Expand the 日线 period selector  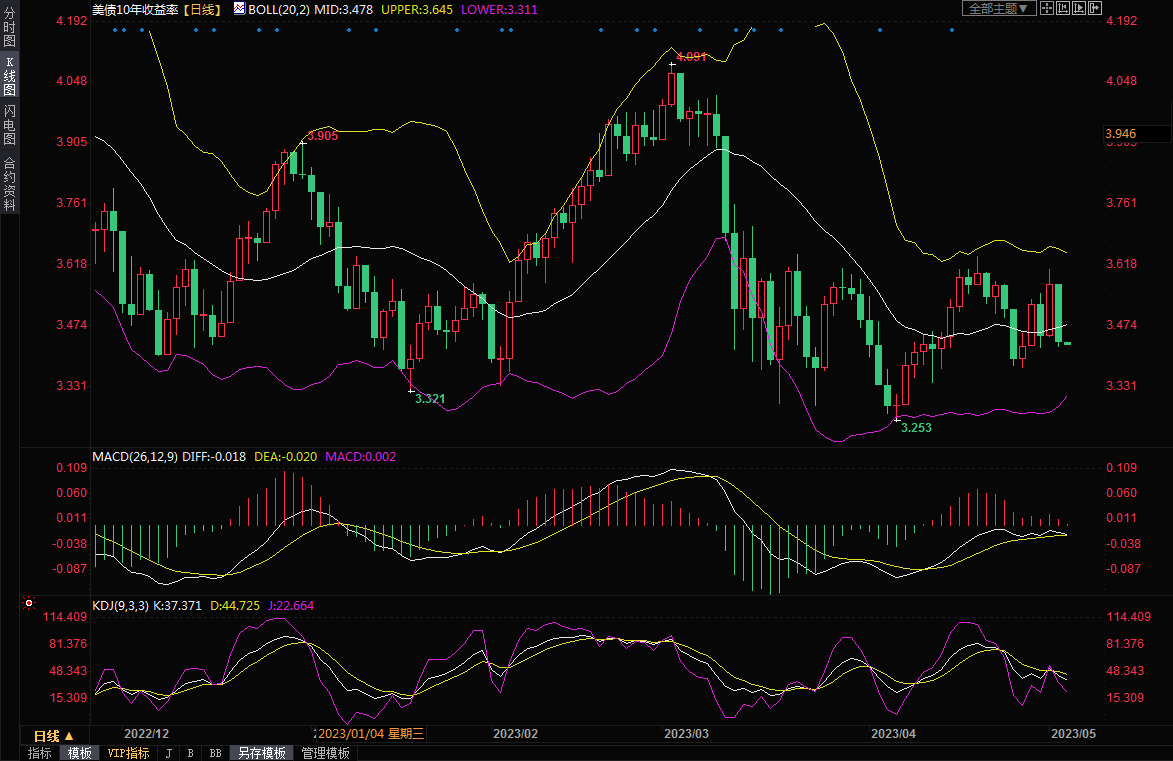pos(55,735)
